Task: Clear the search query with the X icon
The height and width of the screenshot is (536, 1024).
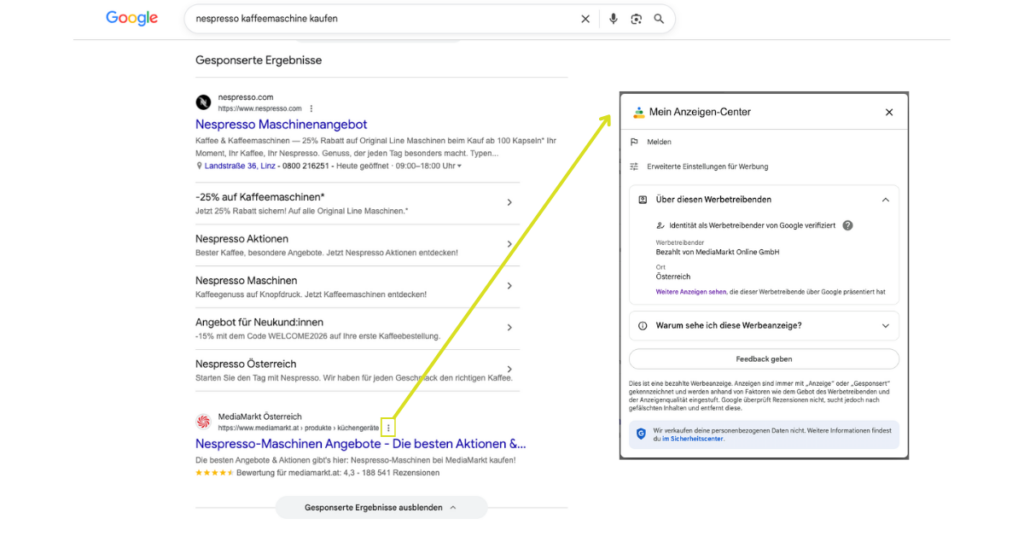Action: point(585,19)
